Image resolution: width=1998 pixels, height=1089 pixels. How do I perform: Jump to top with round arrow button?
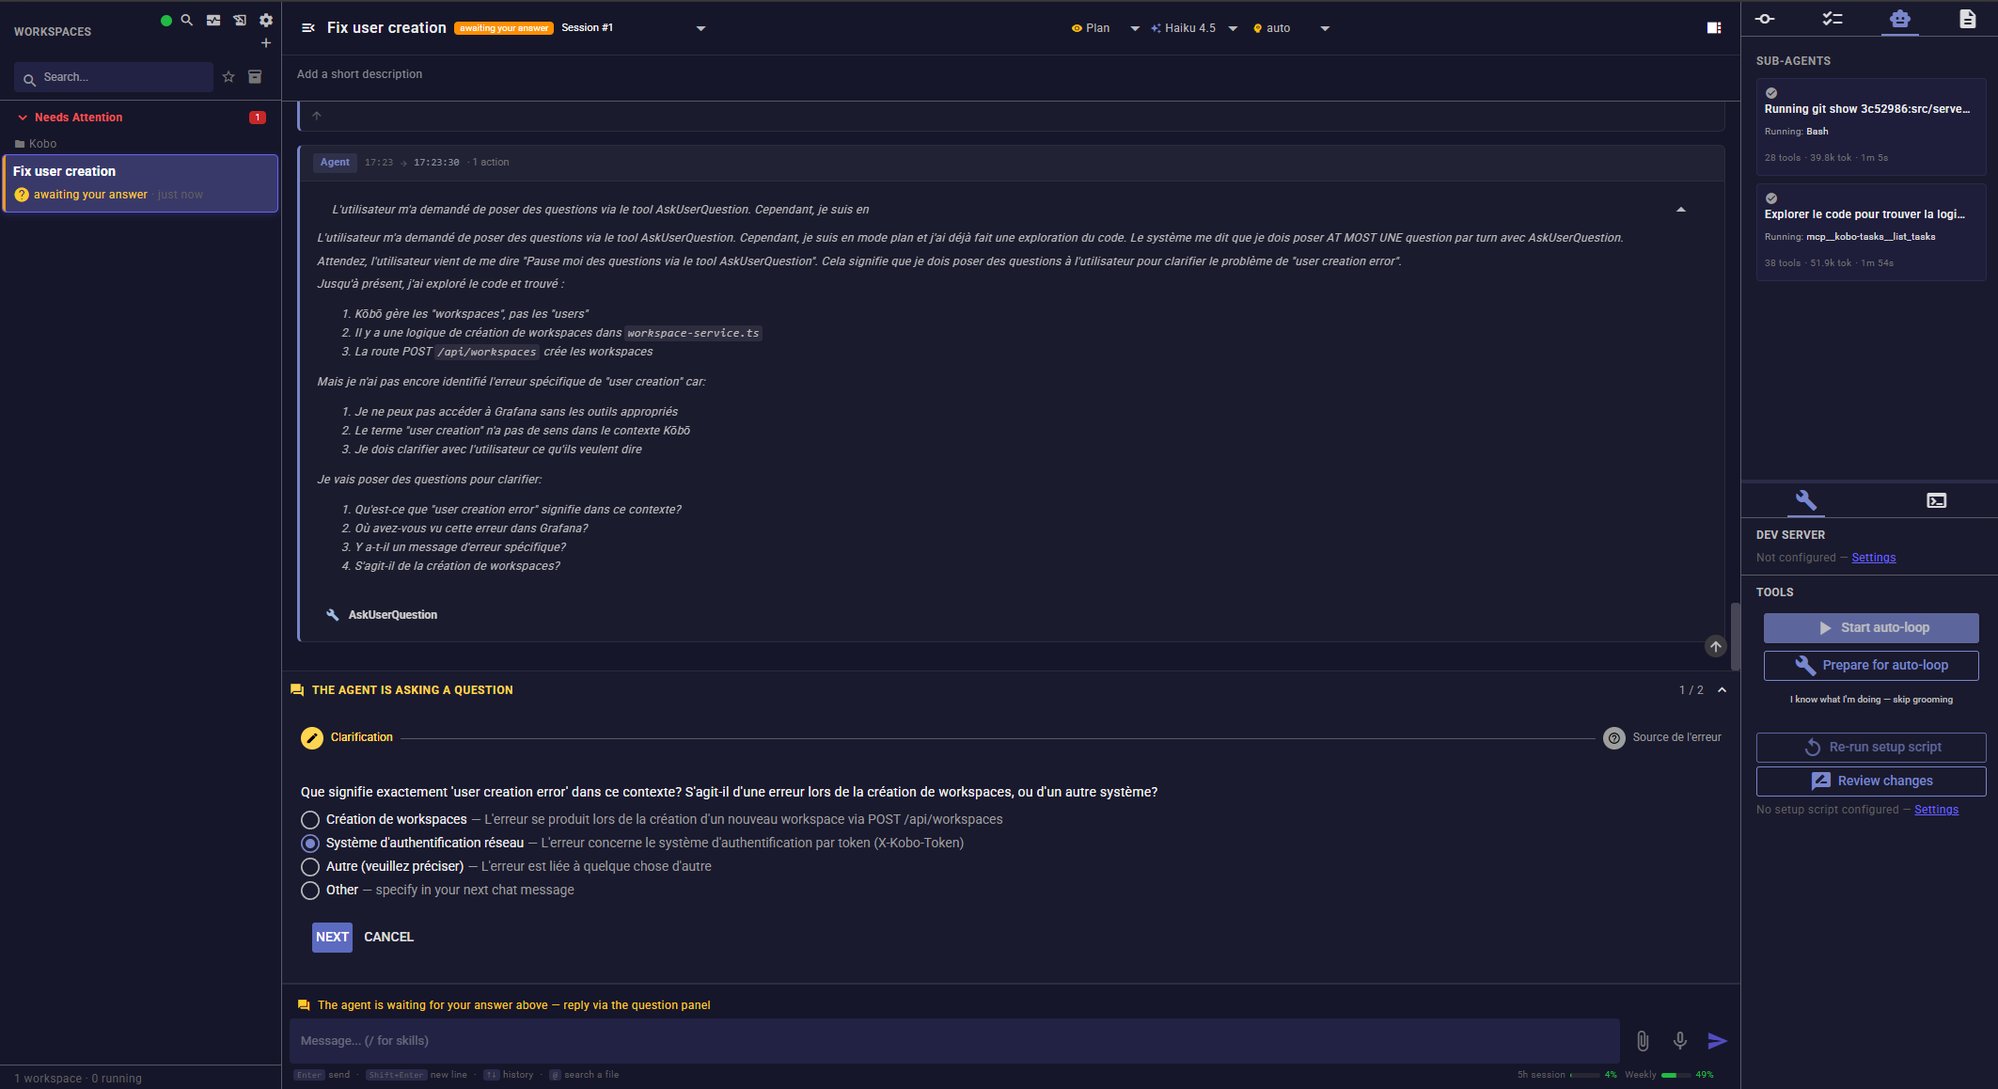point(1715,647)
